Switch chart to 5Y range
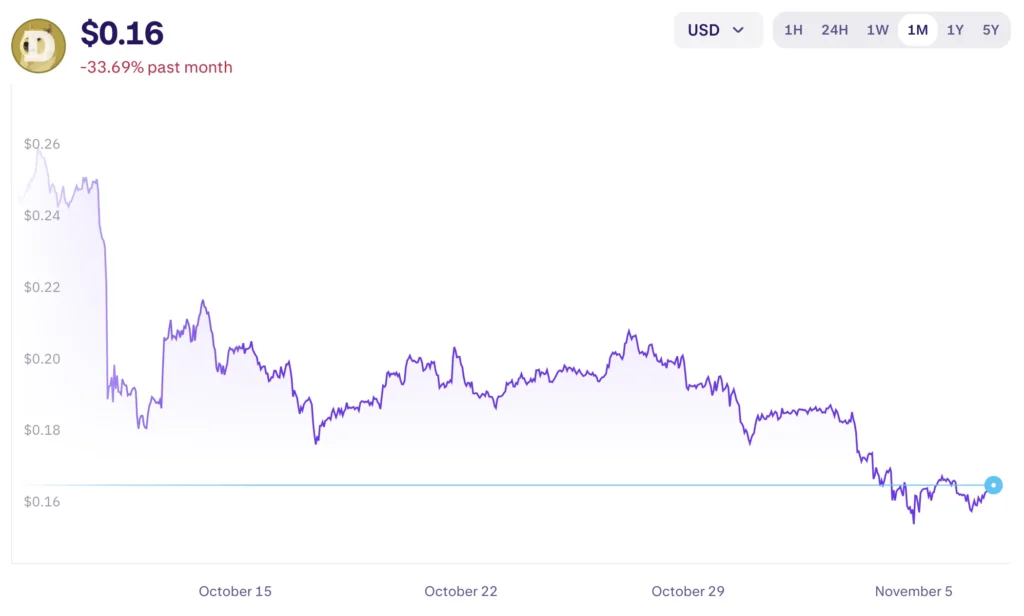This screenshot has height=616, width=1024. point(990,30)
